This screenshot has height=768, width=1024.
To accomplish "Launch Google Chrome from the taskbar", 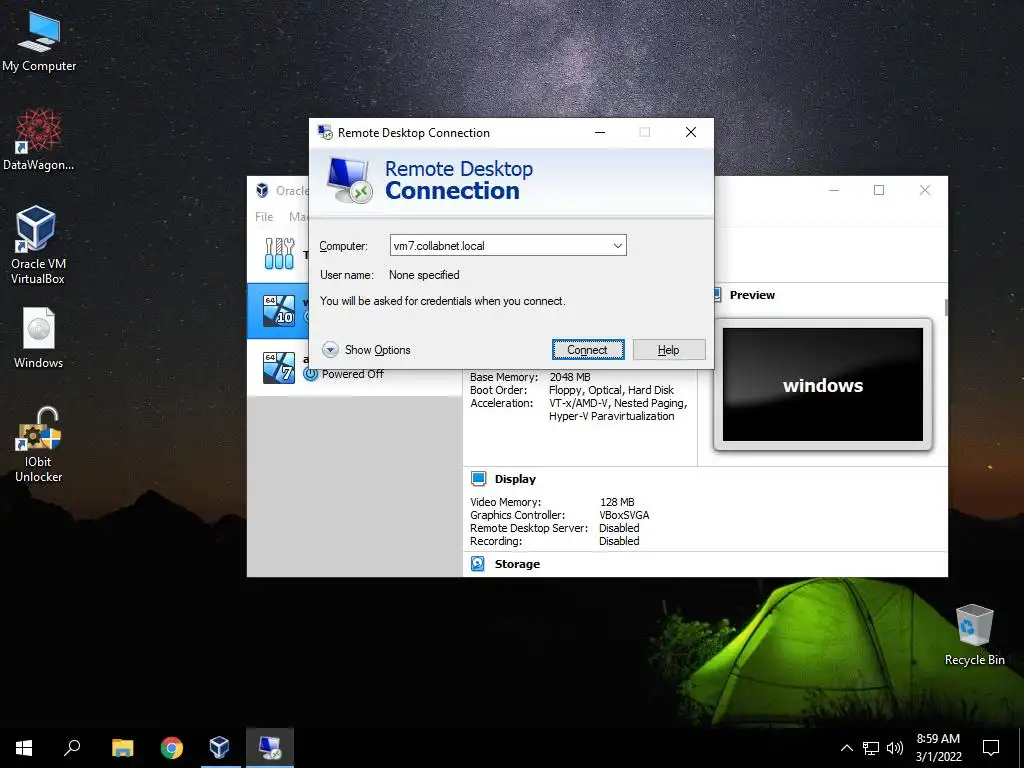I will (171, 748).
